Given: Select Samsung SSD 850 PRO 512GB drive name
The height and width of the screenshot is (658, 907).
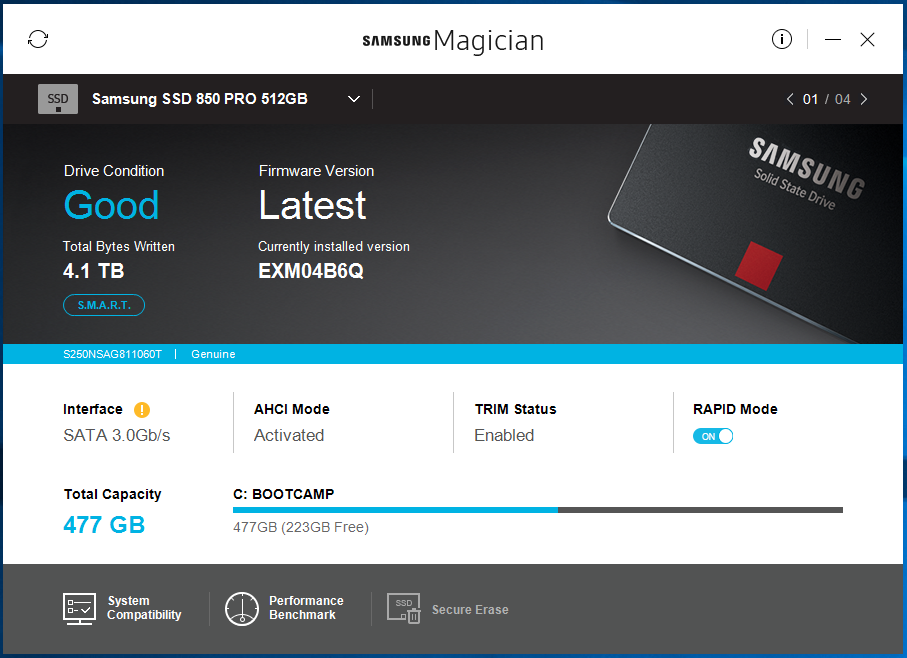Looking at the screenshot, I should pos(200,99).
